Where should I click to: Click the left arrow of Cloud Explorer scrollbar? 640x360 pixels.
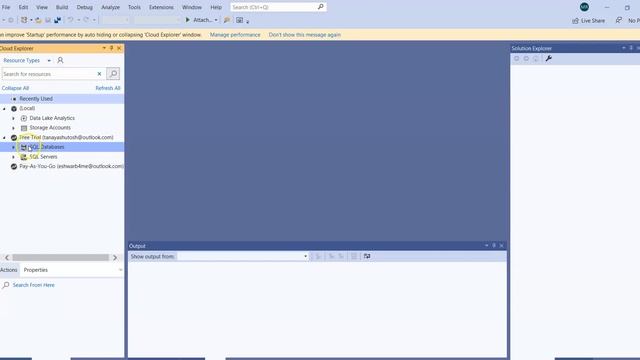(7, 258)
